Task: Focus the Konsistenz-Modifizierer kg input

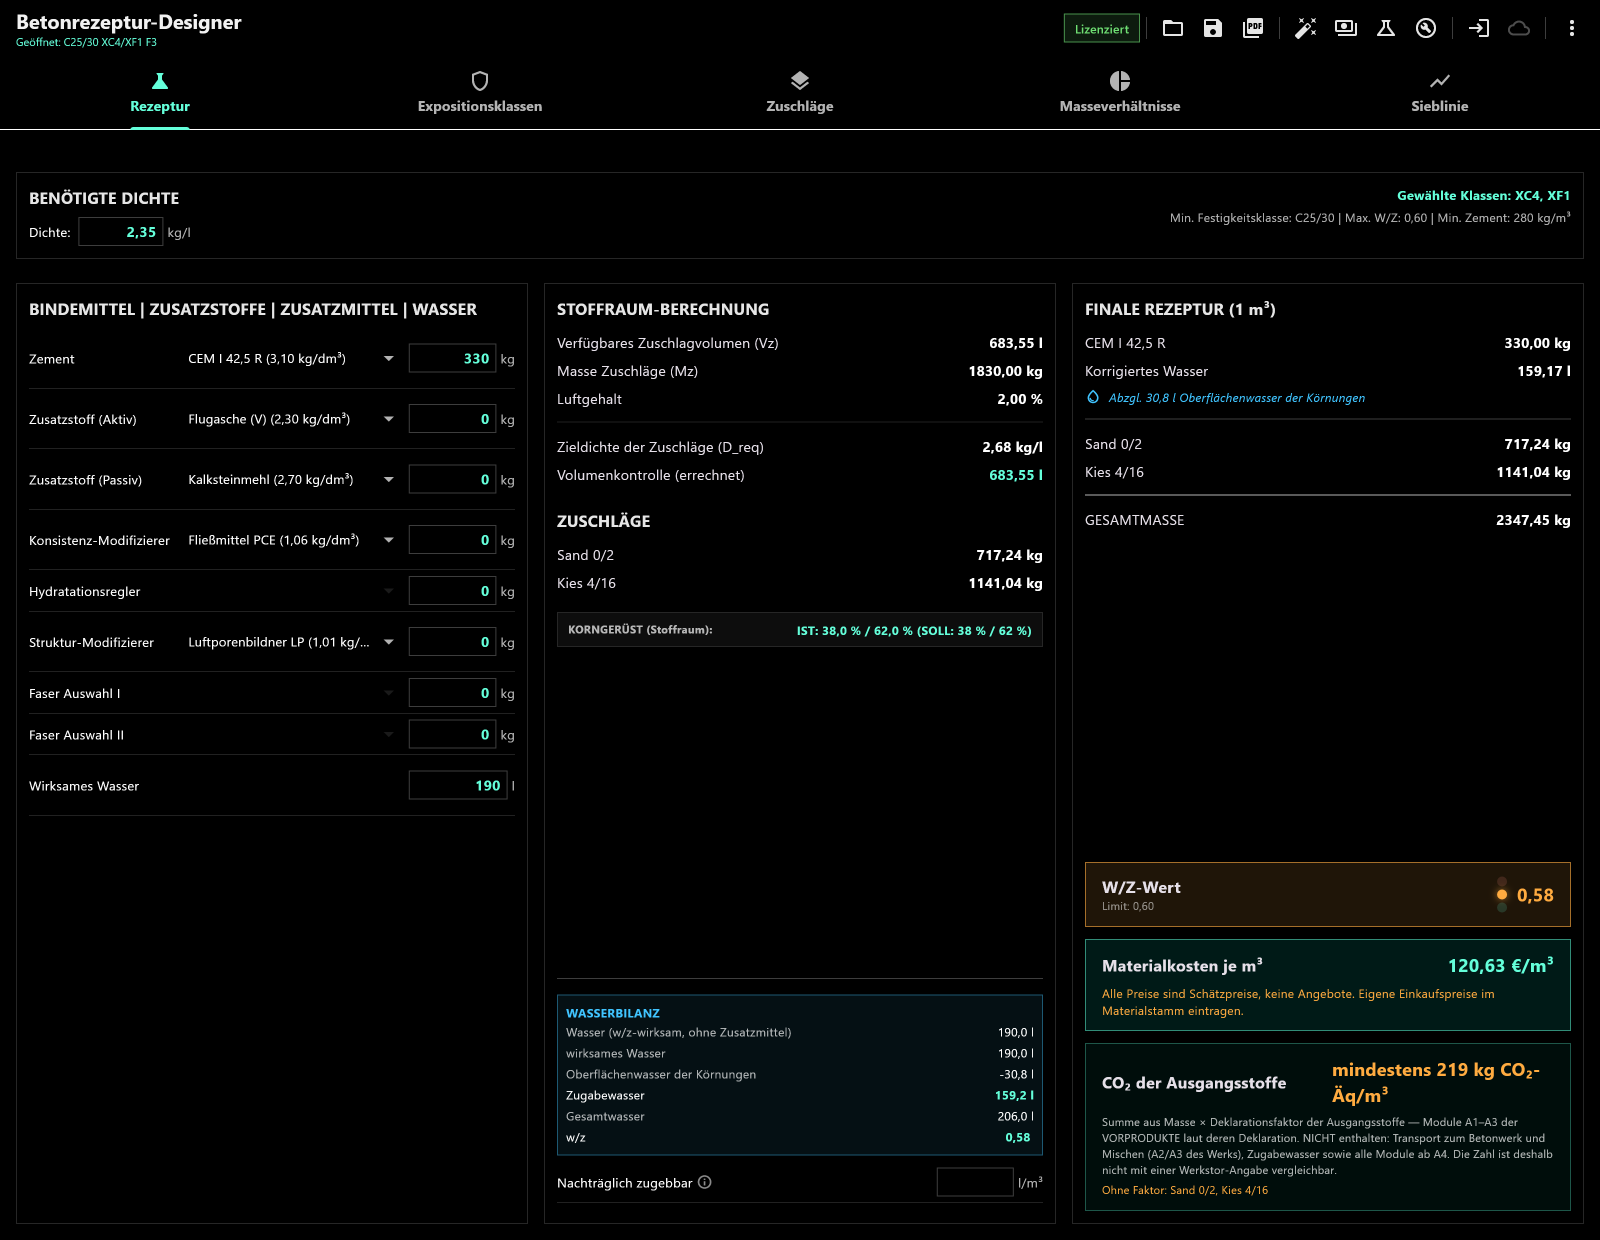Action: (x=452, y=540)
